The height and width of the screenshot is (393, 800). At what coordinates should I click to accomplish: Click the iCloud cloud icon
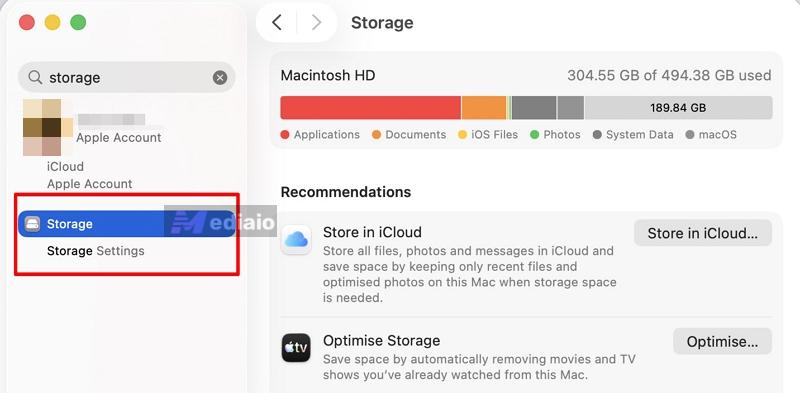tap(296, 239)
